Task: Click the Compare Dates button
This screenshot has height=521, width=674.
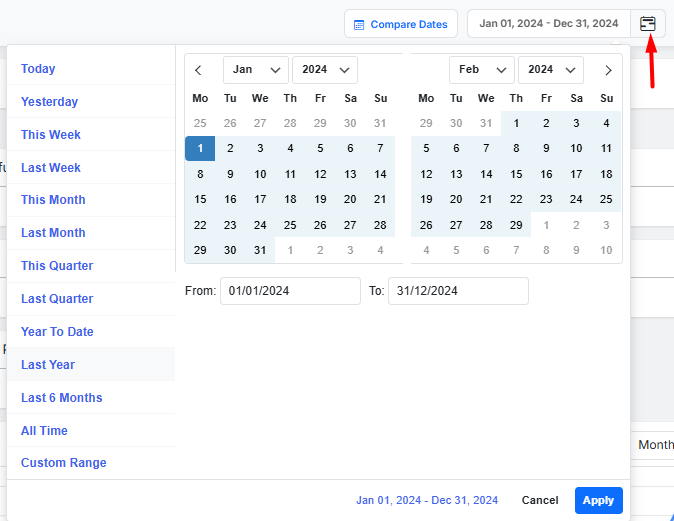Action: [401, 24]
